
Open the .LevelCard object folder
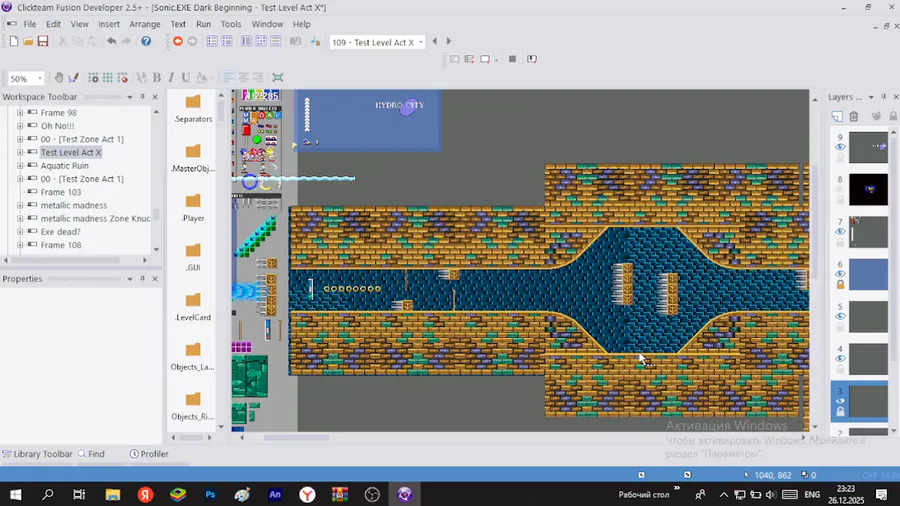[193, 306]
